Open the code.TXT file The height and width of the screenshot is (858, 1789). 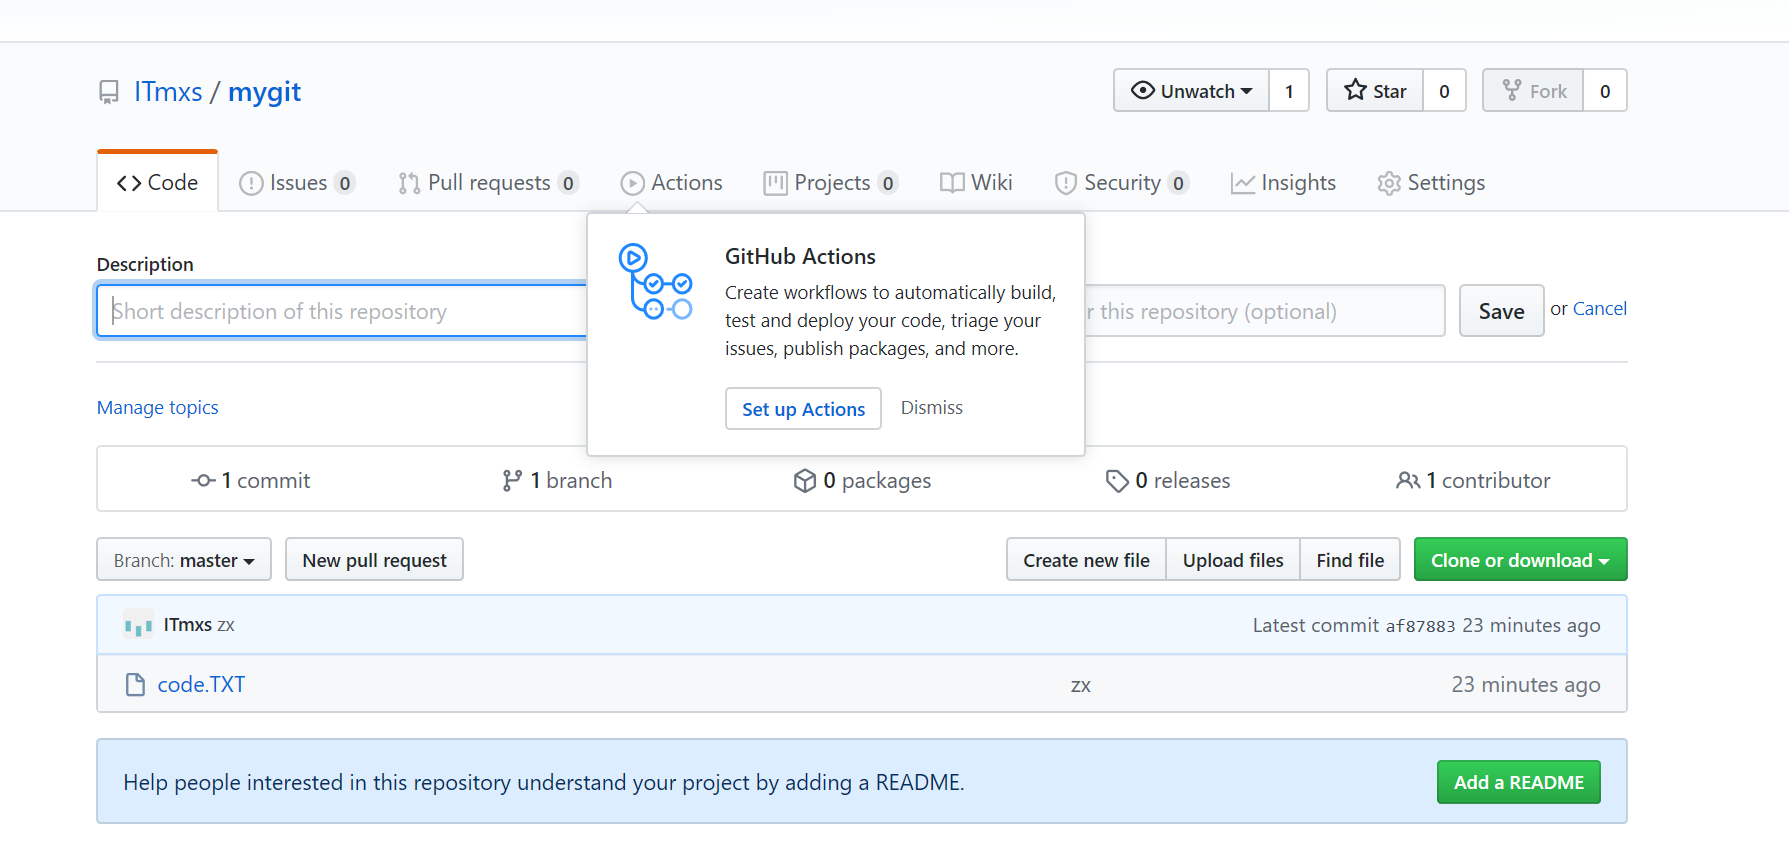[x=201, y=685]
